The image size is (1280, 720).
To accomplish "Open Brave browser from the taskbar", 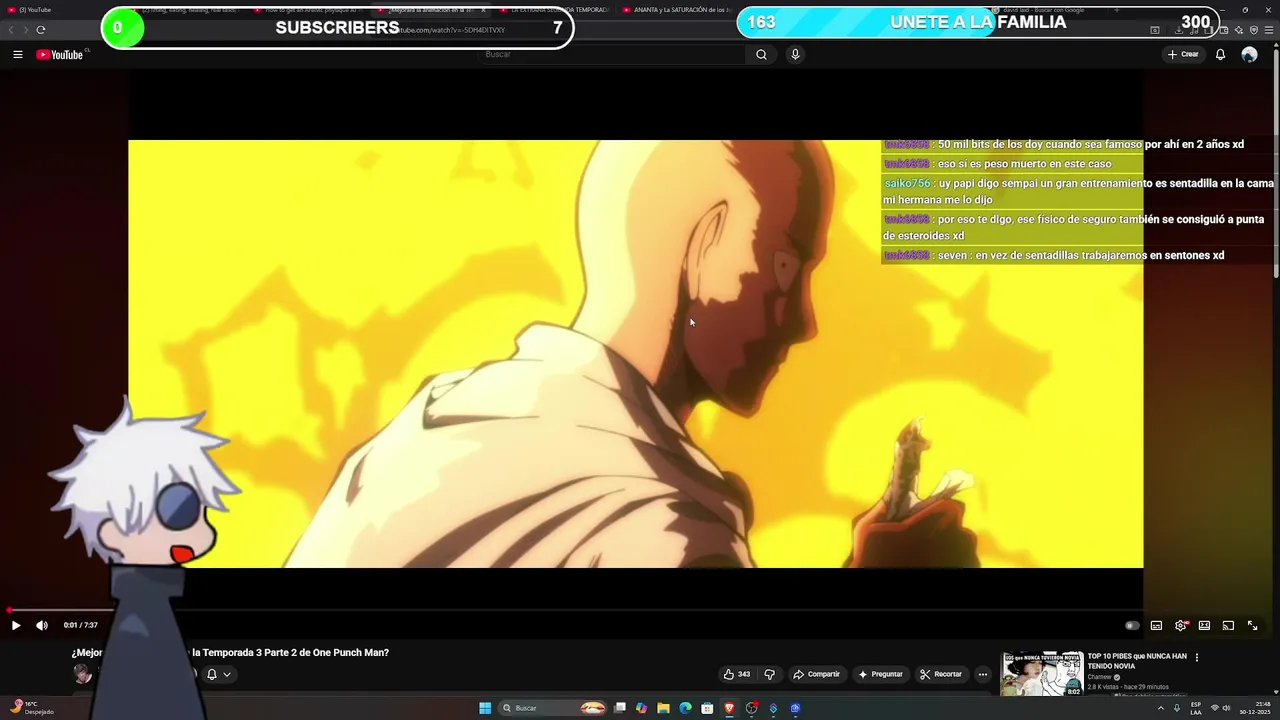I will [729, 708].
